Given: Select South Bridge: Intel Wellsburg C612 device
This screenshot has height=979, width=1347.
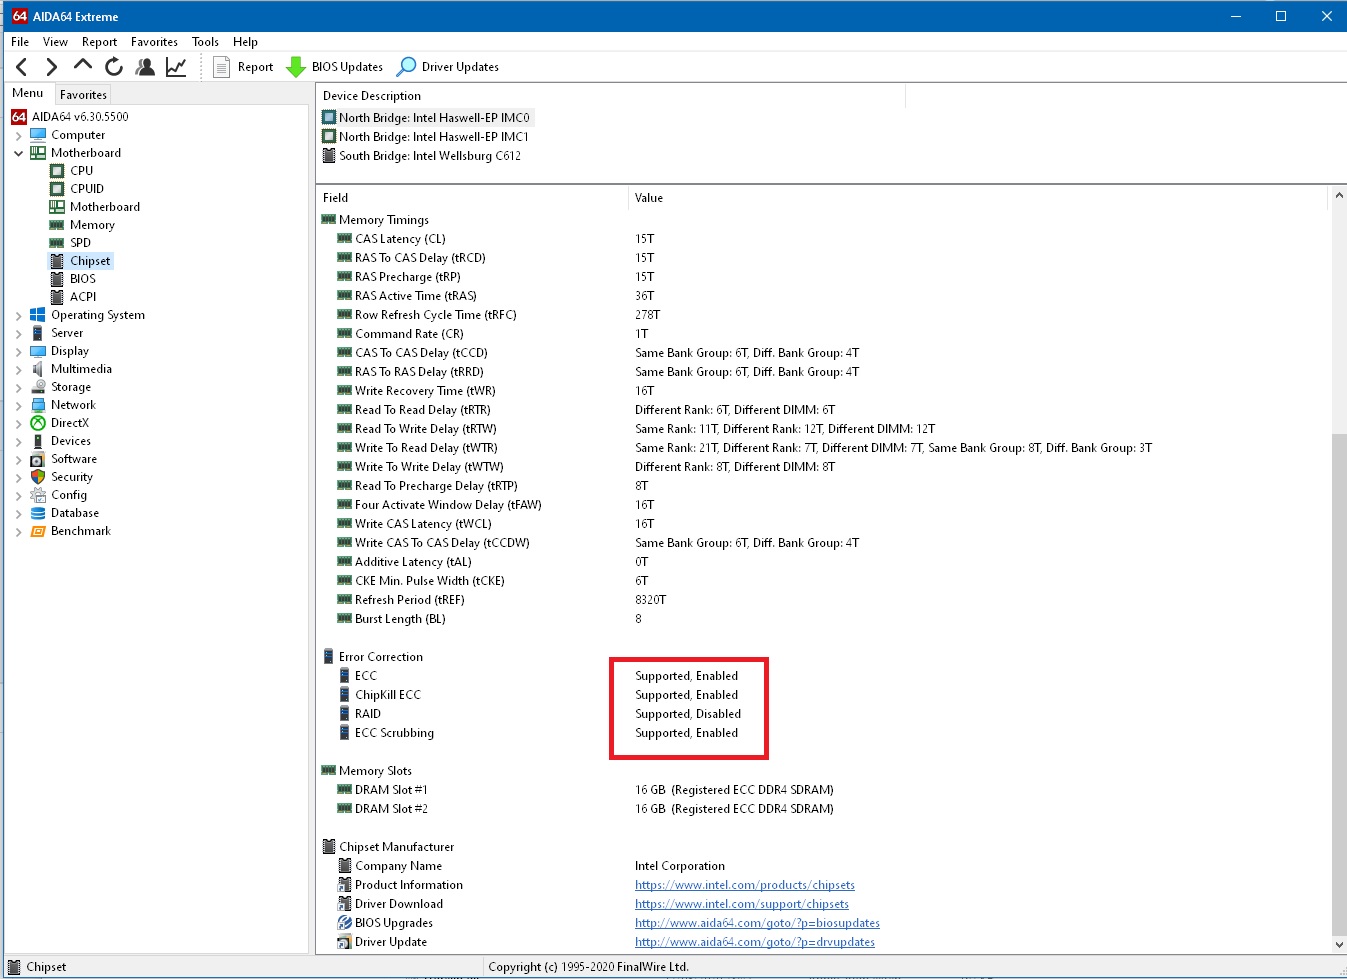Looking at the screenshot, I should point(422,156).
